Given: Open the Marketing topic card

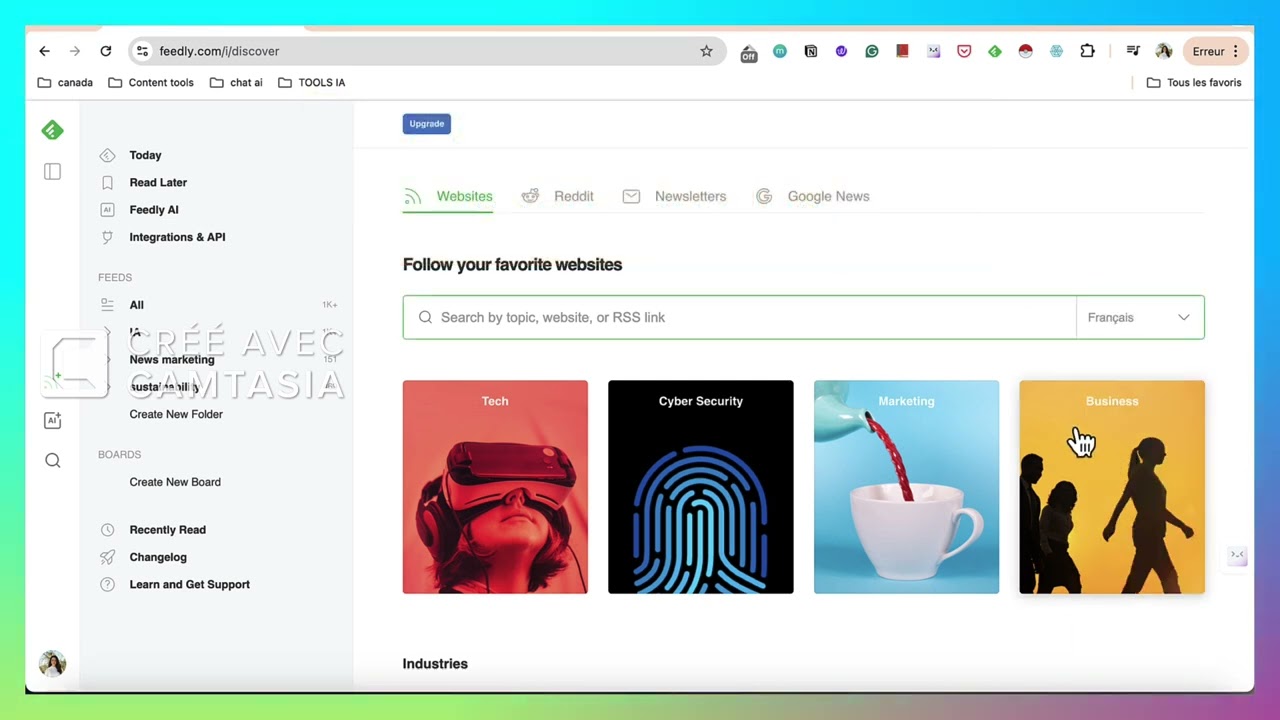Looking at the screenshot, I should point(906,487).
